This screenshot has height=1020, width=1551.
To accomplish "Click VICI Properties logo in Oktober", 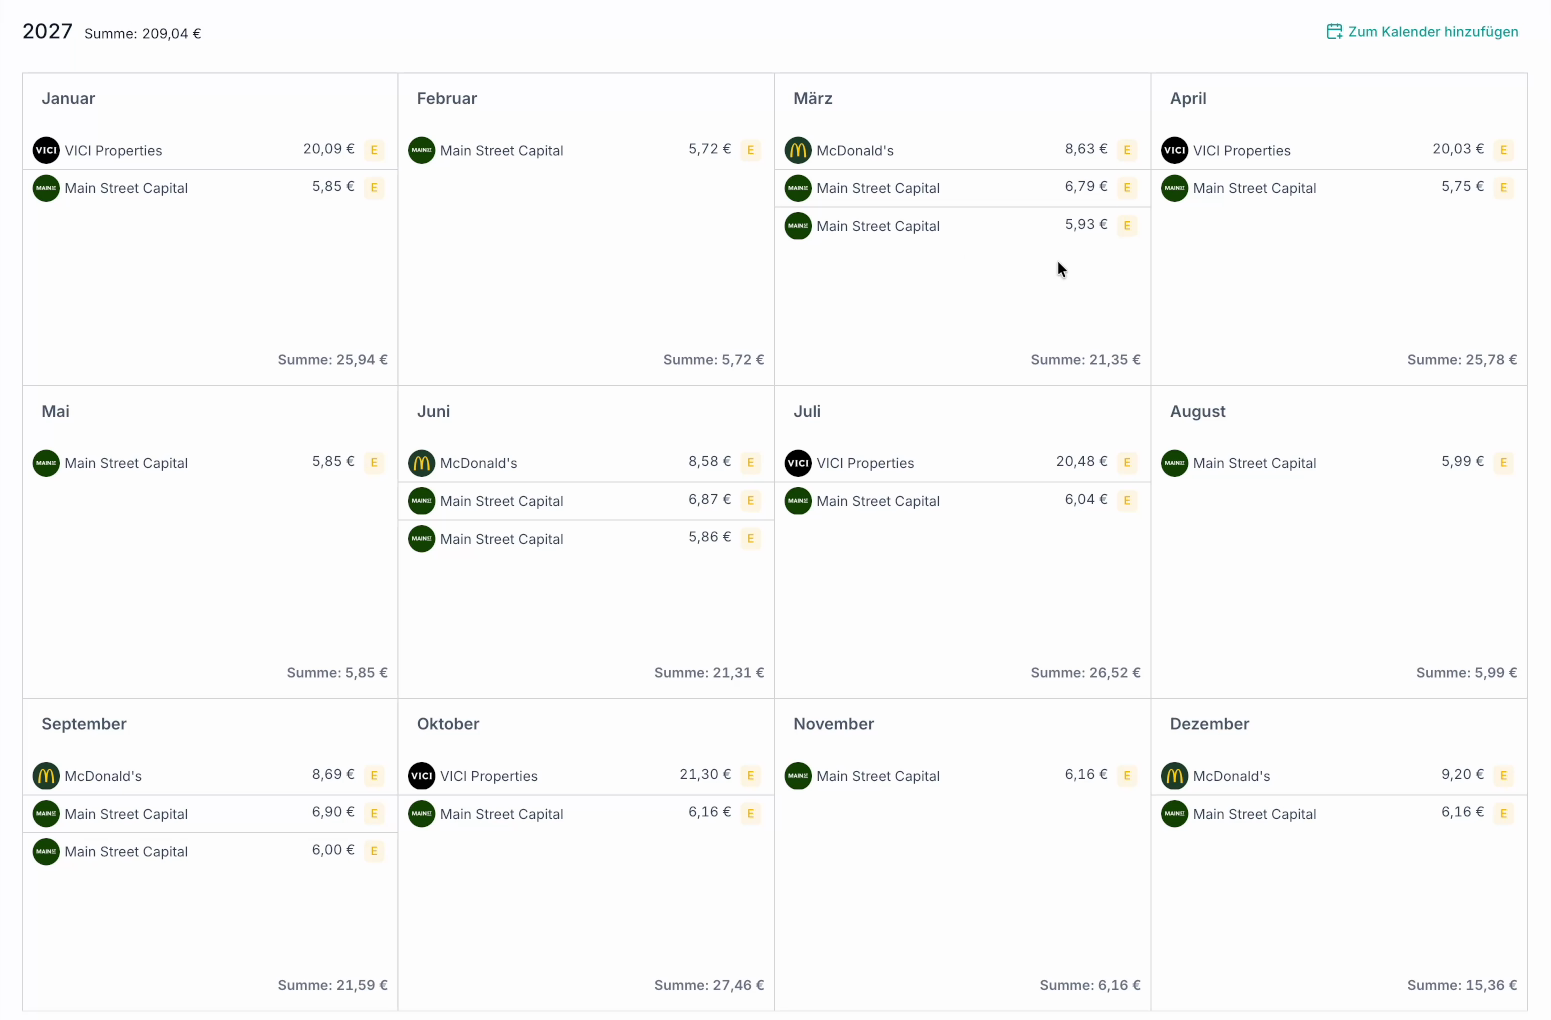I will tap(422, 776).
